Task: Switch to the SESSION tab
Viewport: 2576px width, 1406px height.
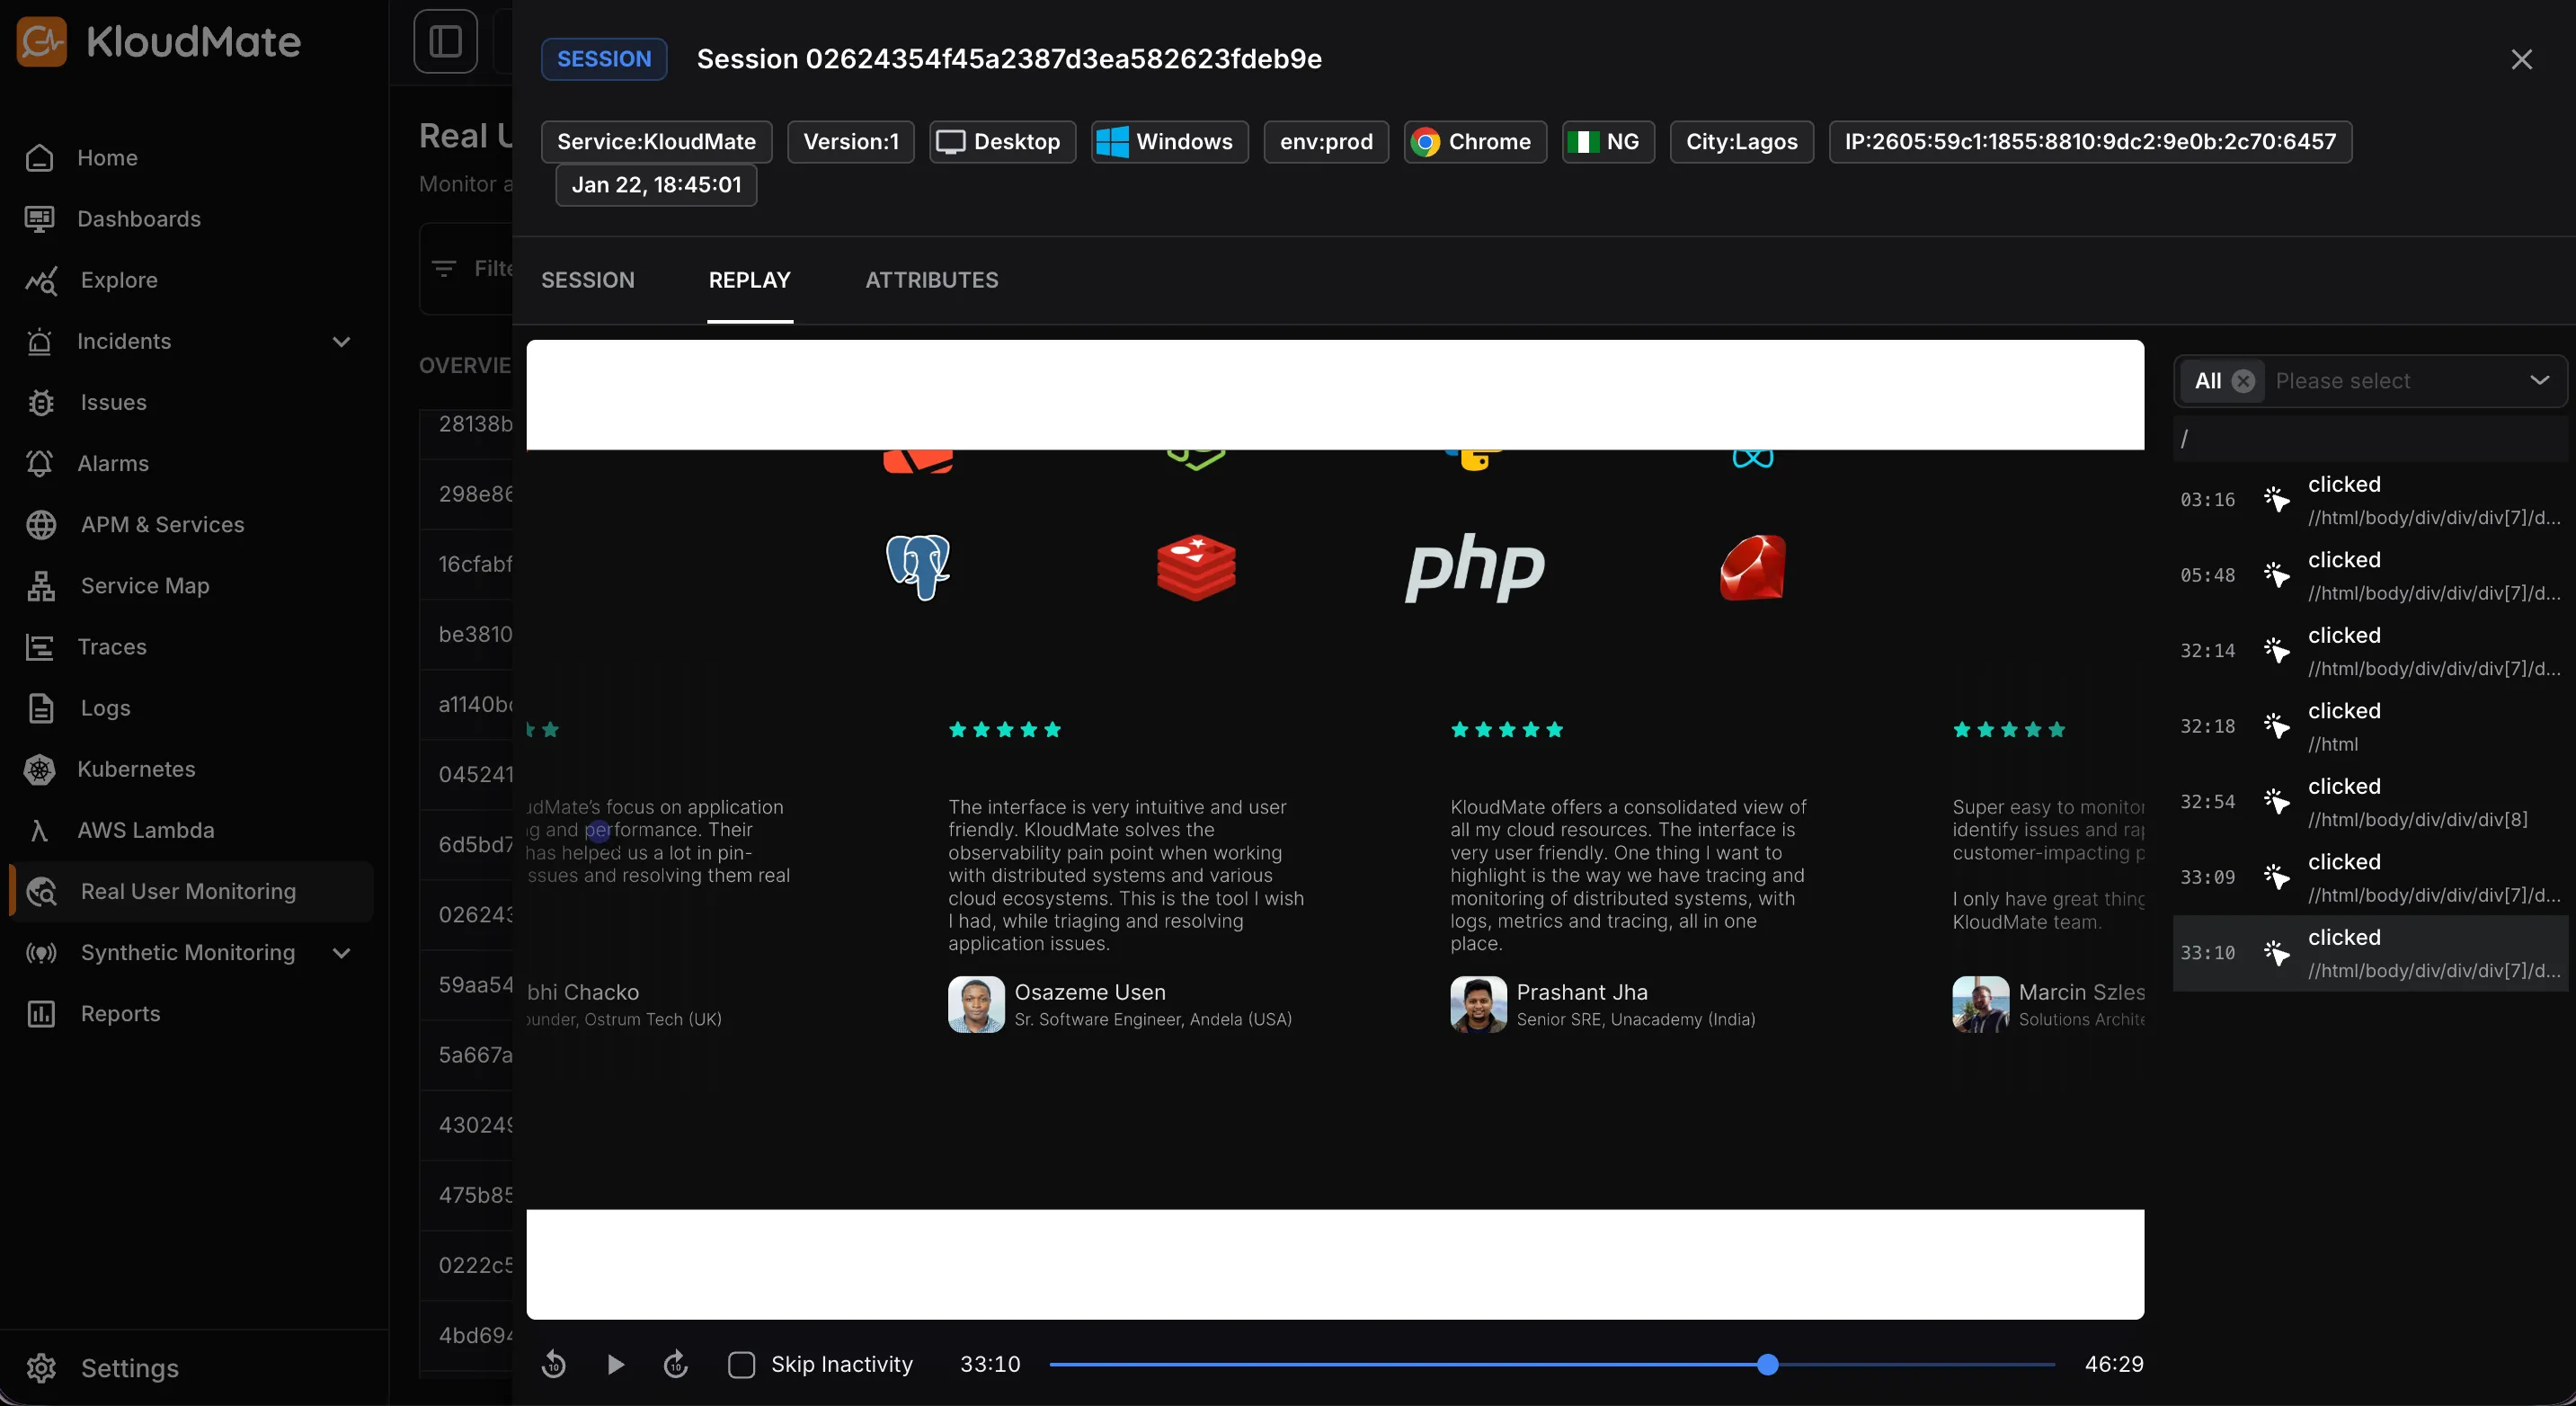Action: click(x=588, y=280)
